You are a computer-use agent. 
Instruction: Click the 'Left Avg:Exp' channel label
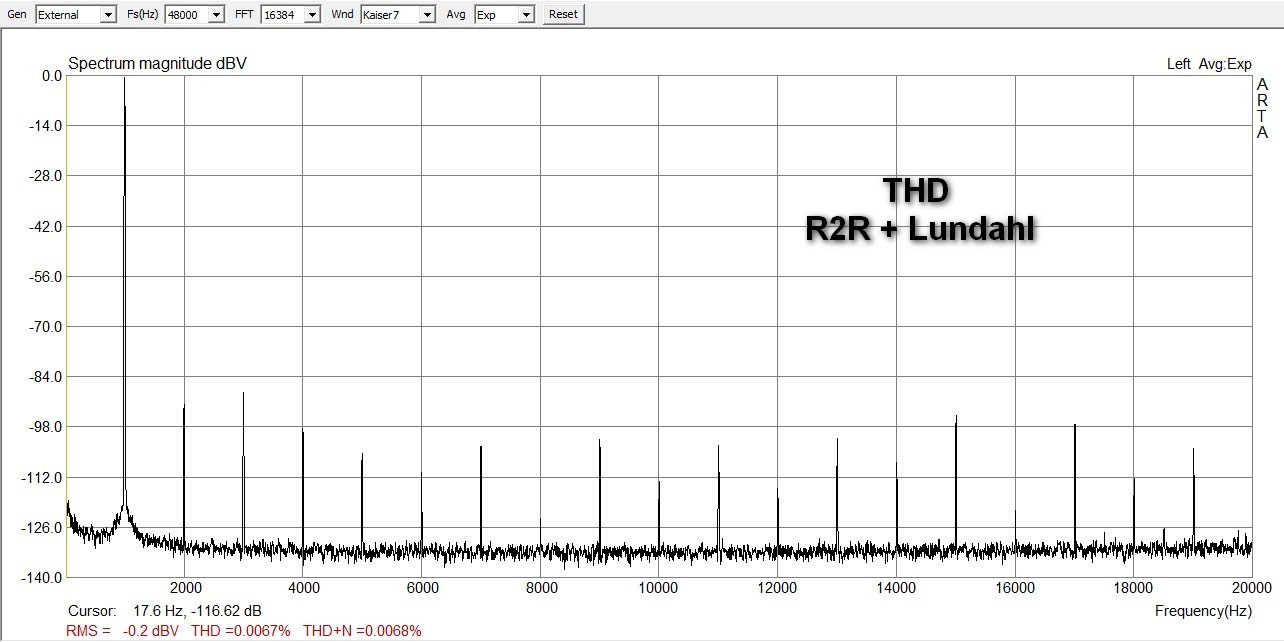(1209, 64)
